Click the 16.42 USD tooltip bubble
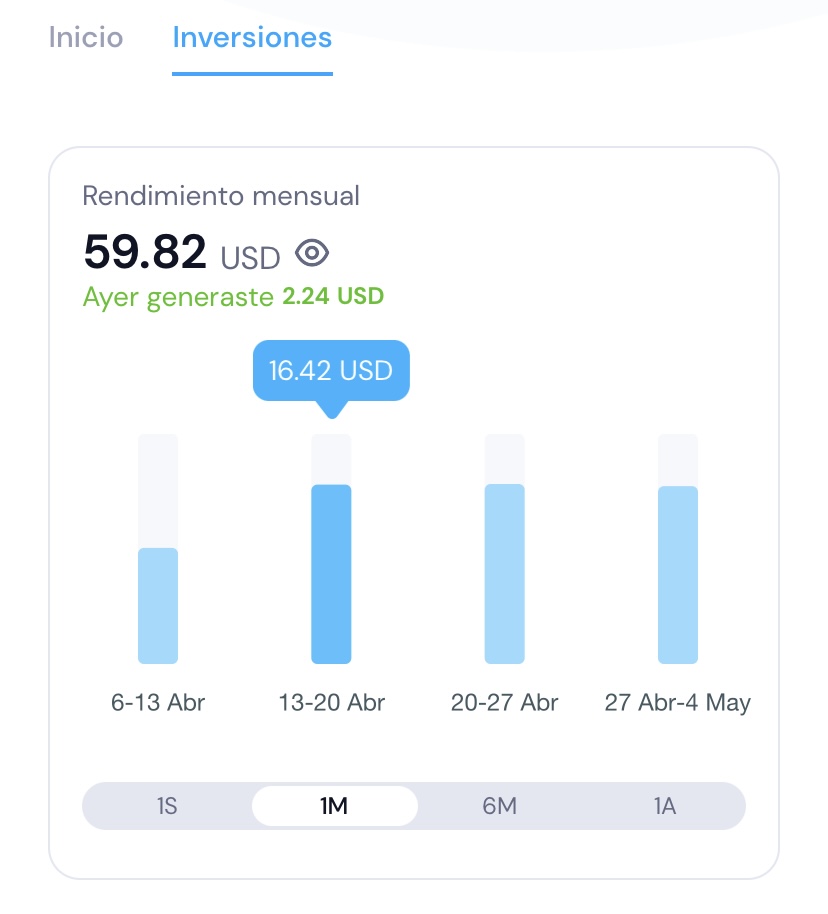 pyautogui.click(x=331, y=371)
